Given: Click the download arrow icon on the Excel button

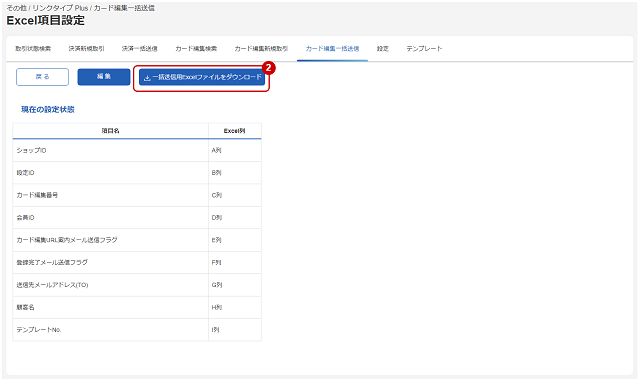Looking at the screenshot, I should (147, 78).
